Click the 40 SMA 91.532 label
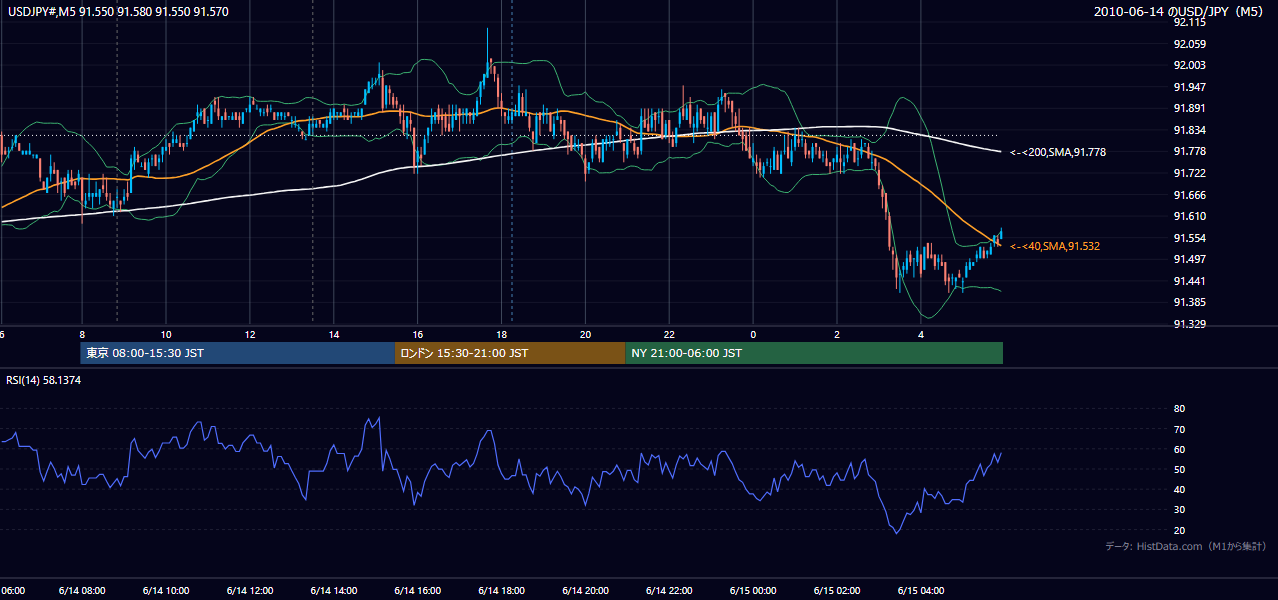The height and width of the screenshot is (600, 1278). pos(1055,246)
